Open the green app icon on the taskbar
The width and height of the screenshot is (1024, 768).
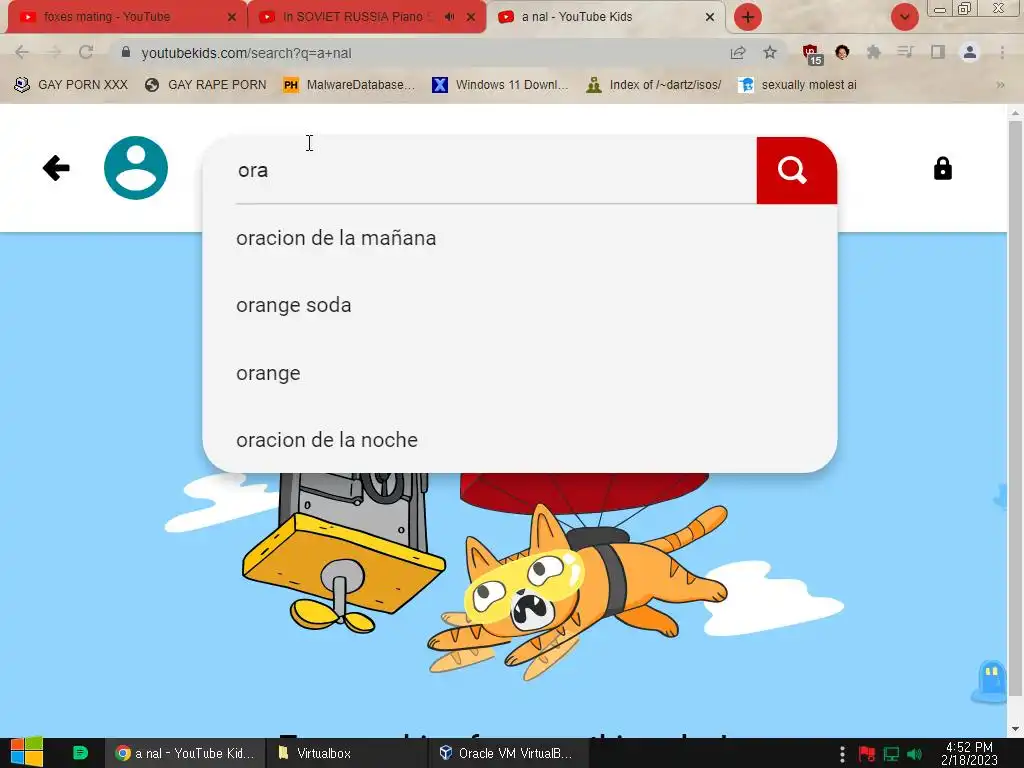click(x=80, y=753)
